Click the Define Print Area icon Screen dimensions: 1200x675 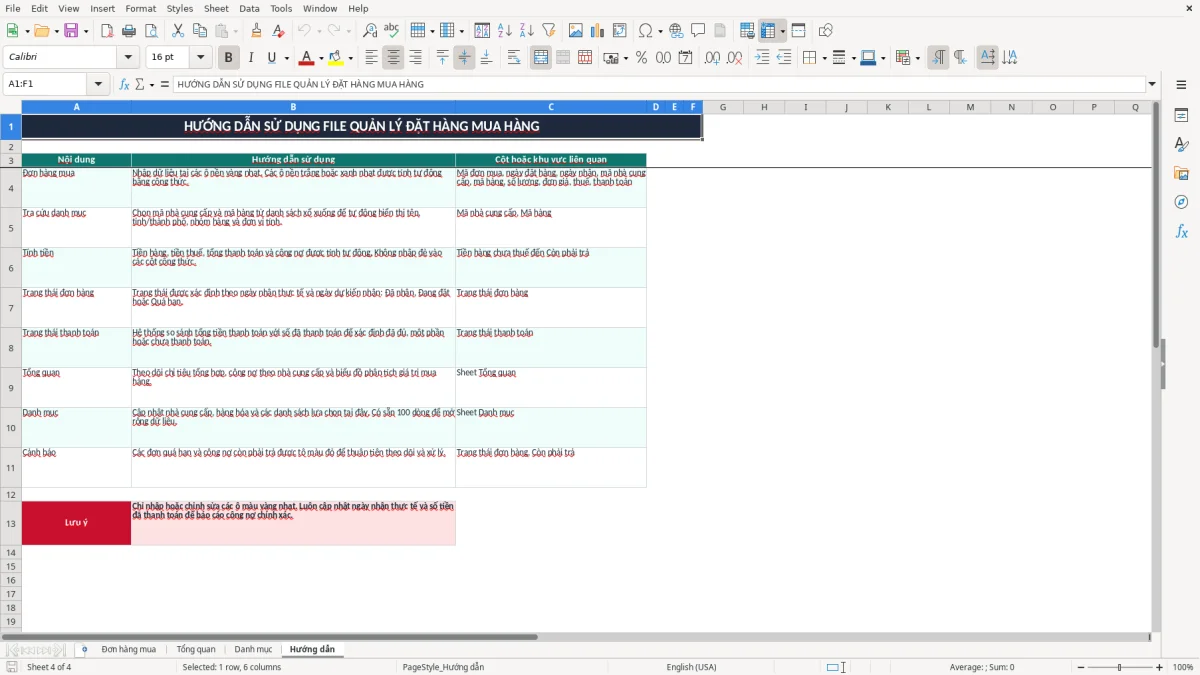[x=747, y=31]
